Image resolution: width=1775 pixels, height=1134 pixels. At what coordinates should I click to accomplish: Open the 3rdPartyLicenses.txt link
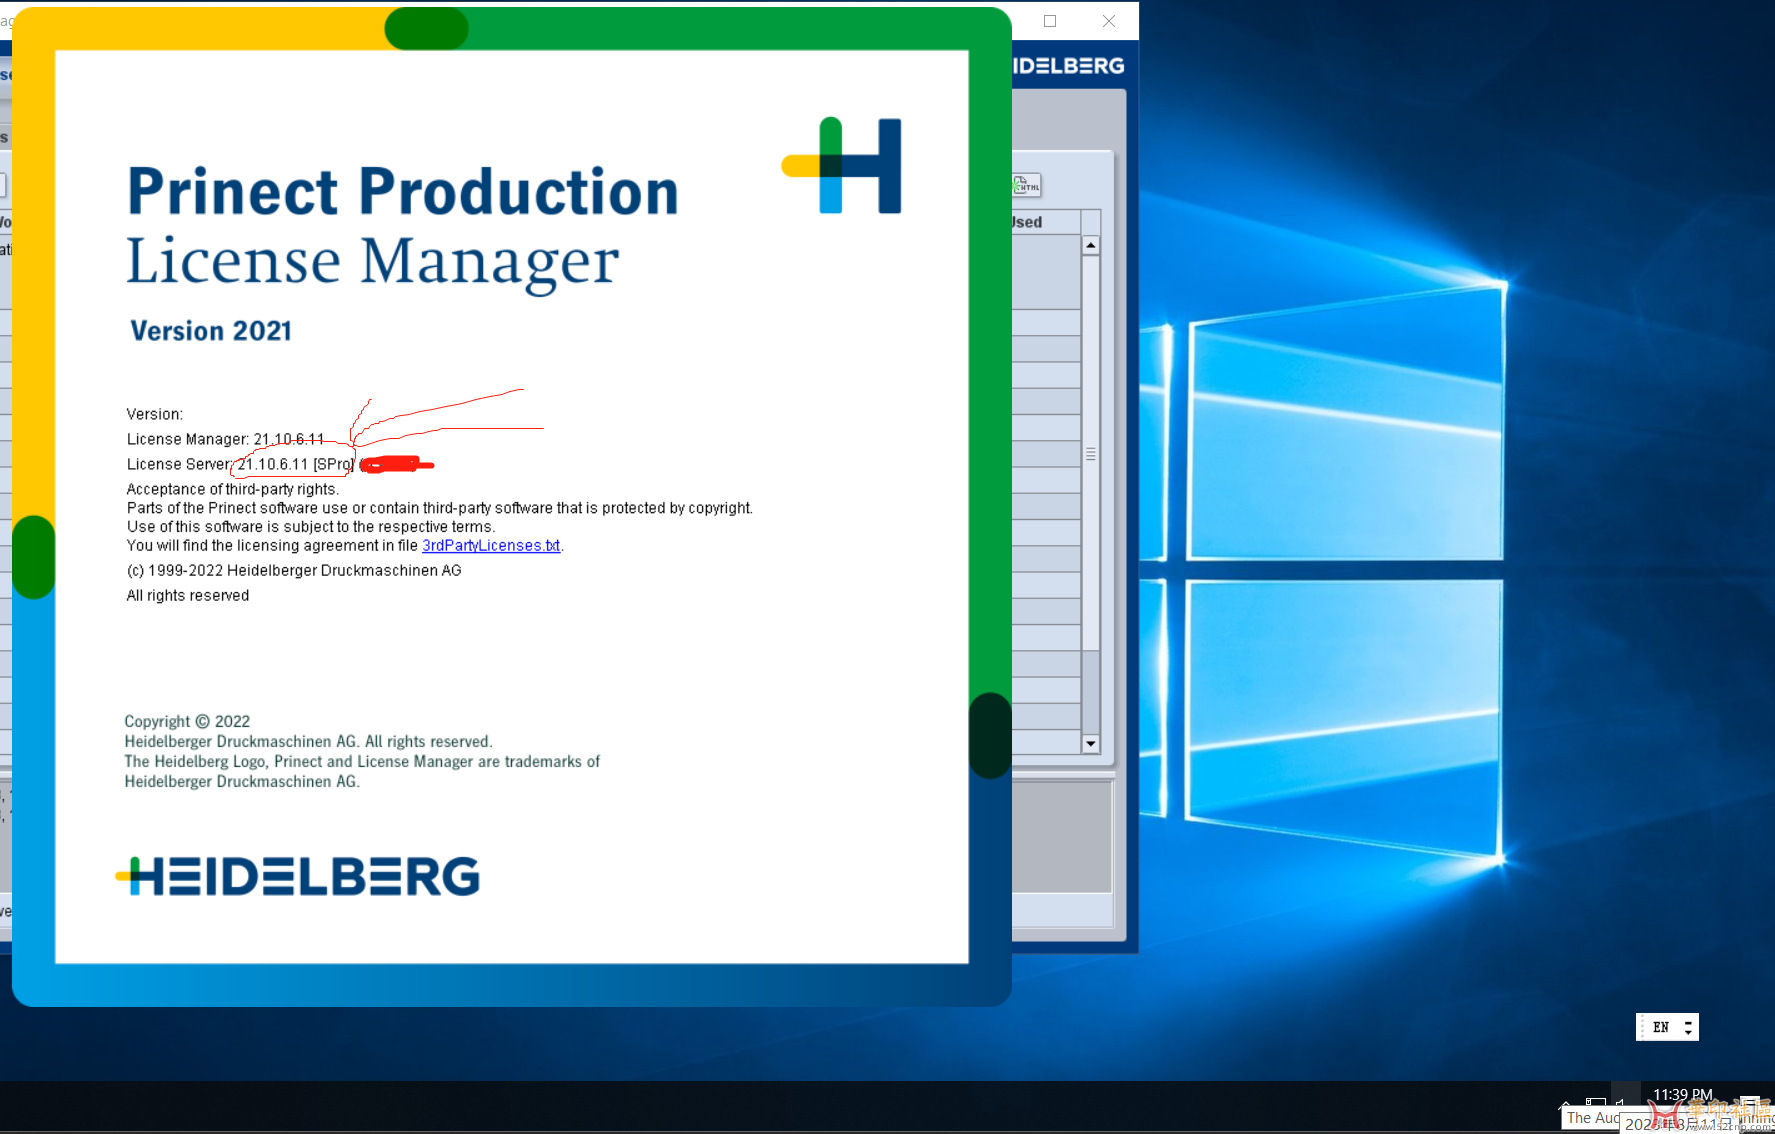pos(491,546)
